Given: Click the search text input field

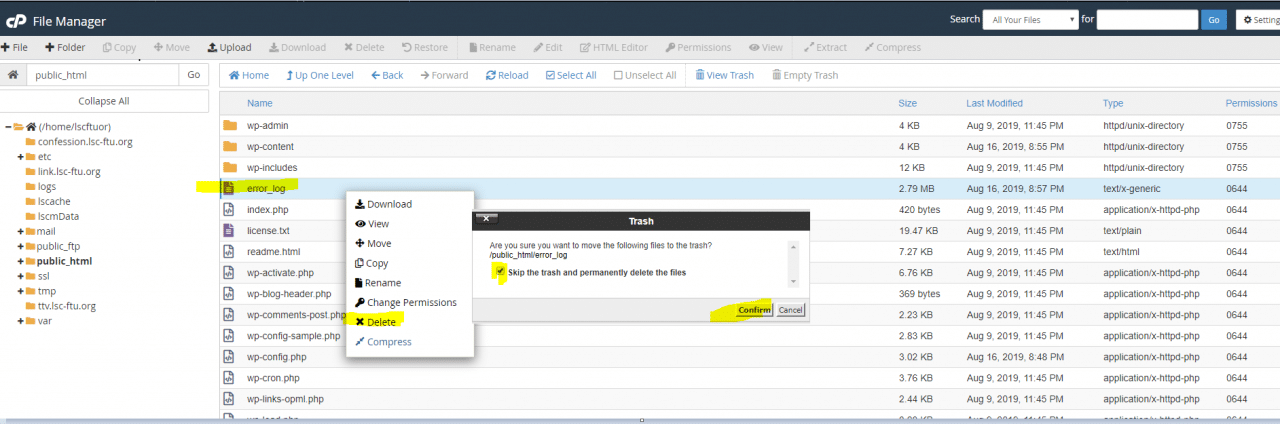Looking at the screenshot, I should coord(1146,19).
